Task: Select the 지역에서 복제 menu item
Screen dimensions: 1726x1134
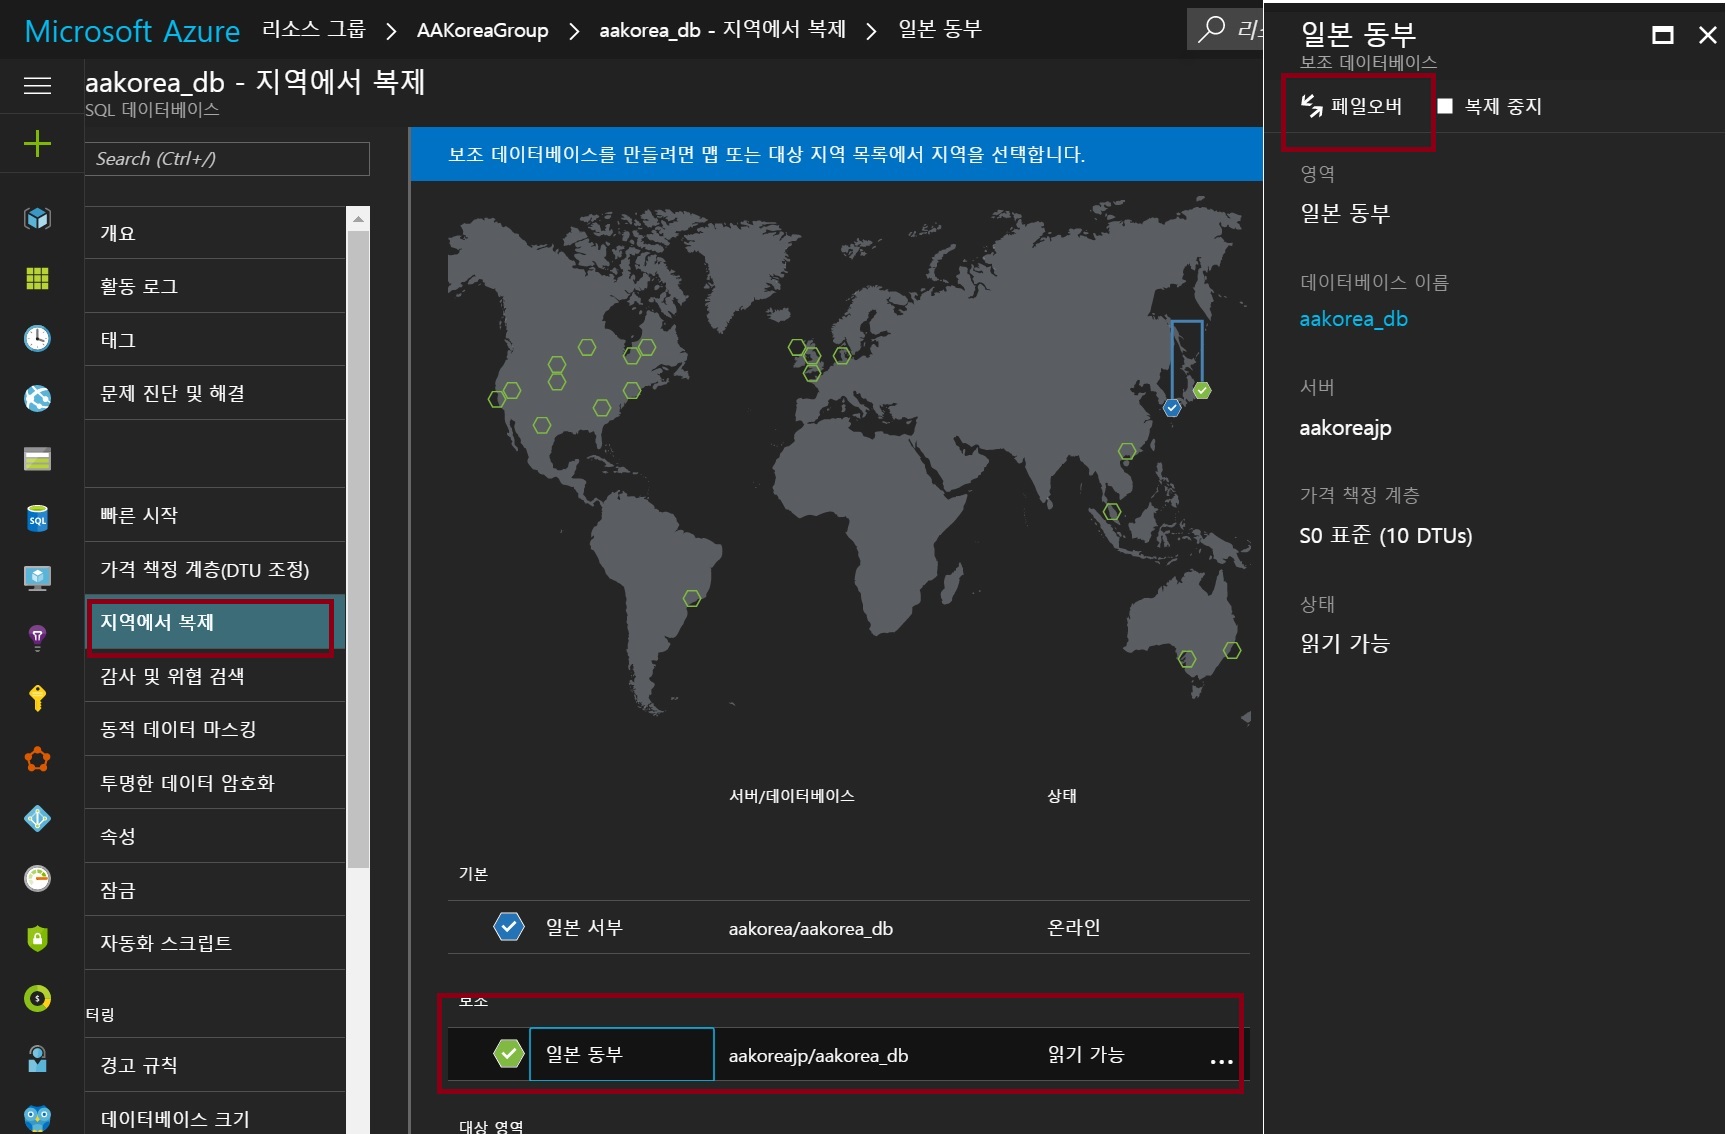Action: click(215, 623)
